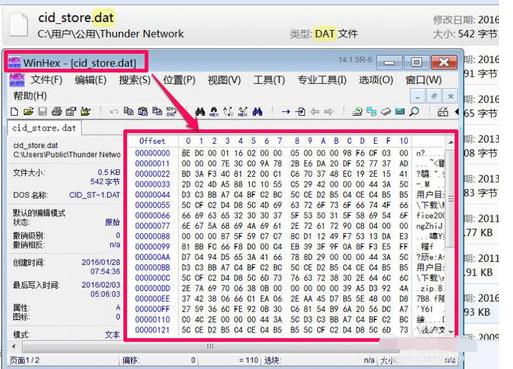
Task: Click the toolbar overflow arrow at the right end
Action: pyautogui.click(x=457, y=112)
